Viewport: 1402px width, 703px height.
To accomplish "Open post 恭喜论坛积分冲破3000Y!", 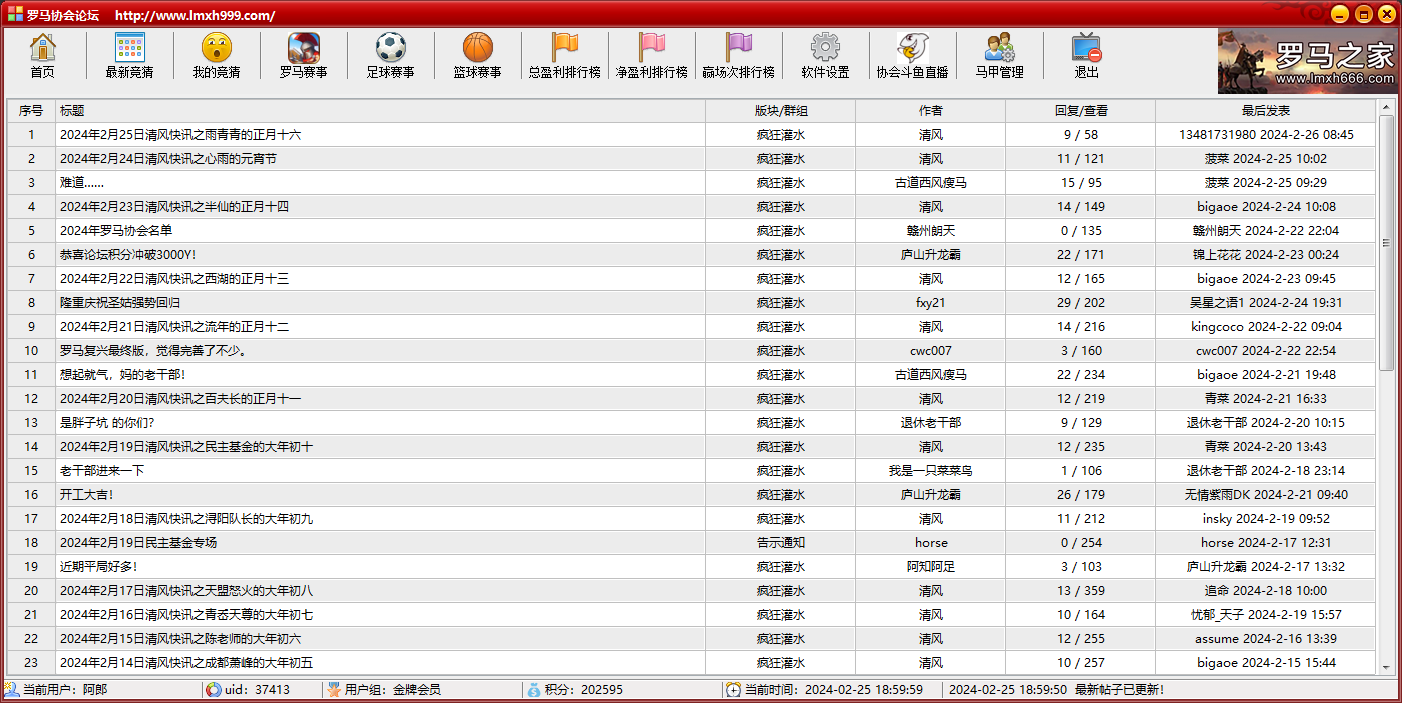I will (x=128, y=255).
